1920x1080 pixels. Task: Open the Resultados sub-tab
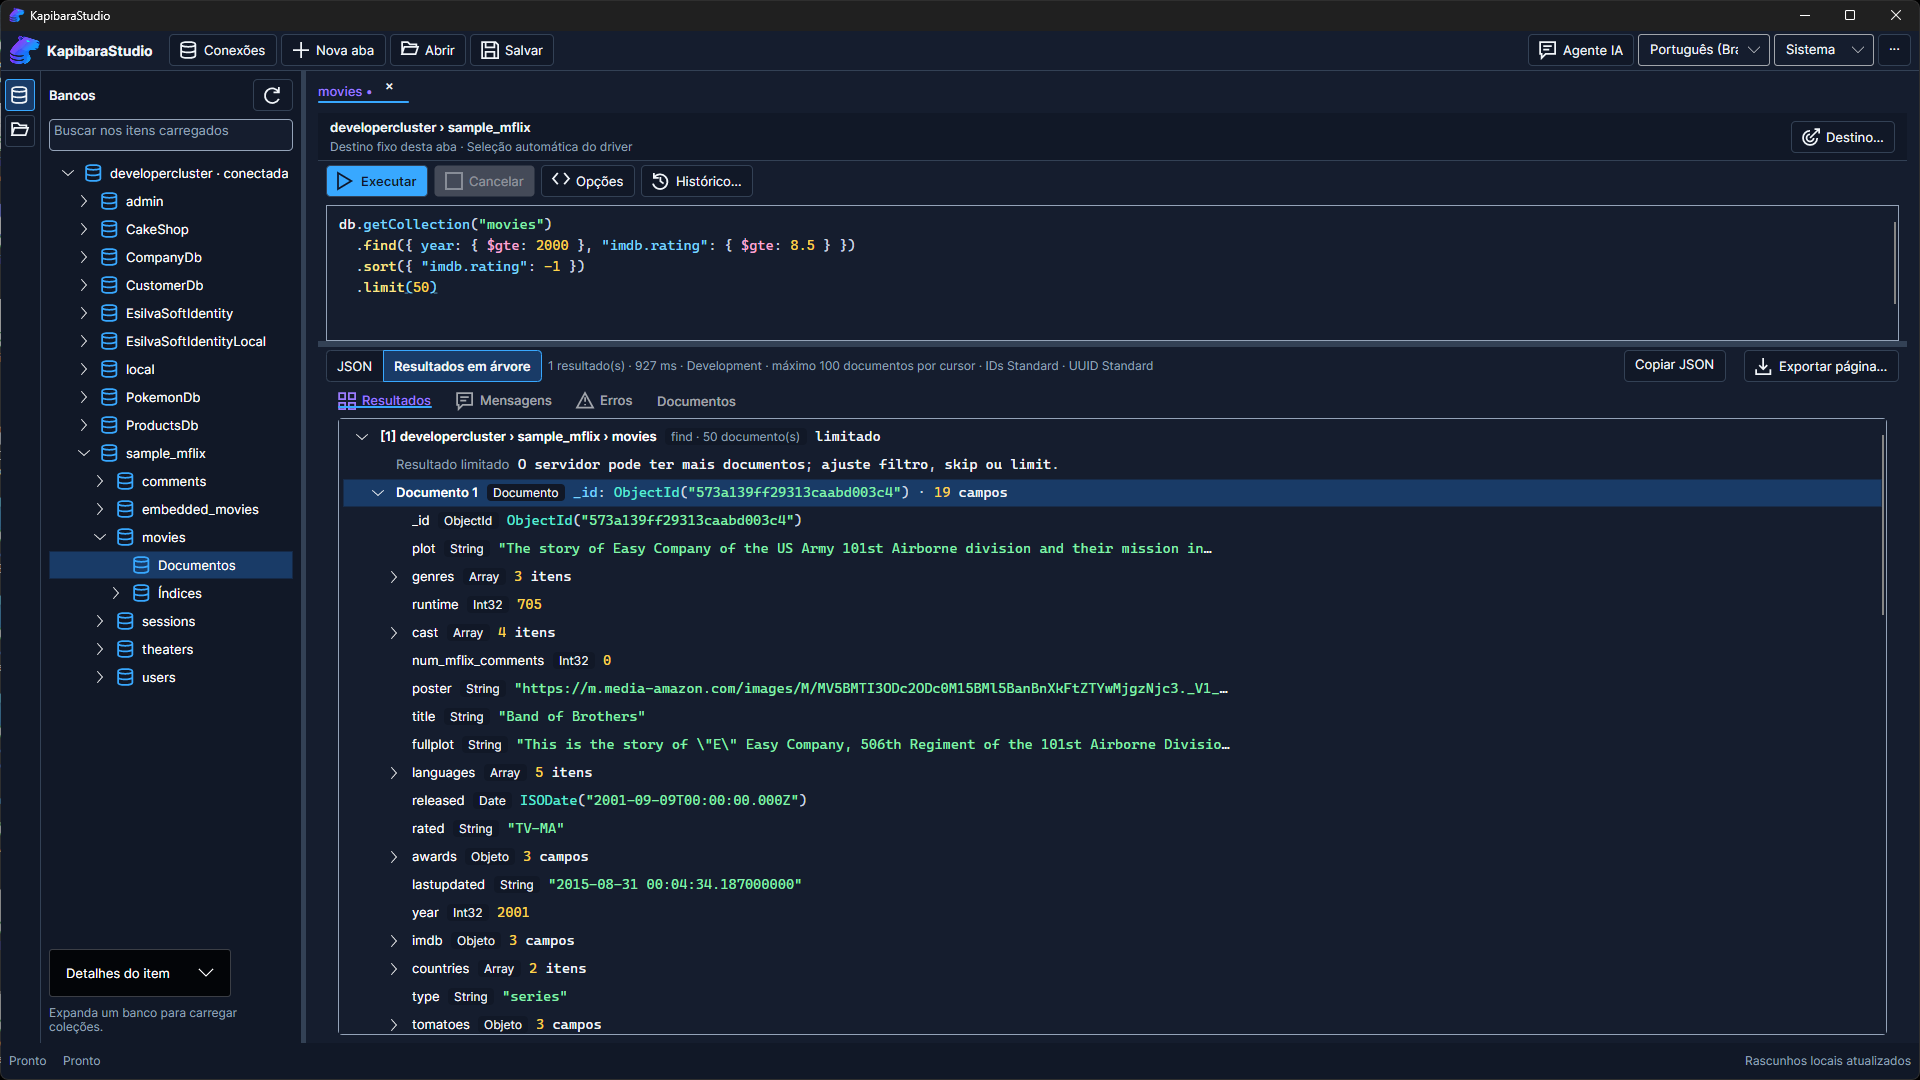click(384, 401)
